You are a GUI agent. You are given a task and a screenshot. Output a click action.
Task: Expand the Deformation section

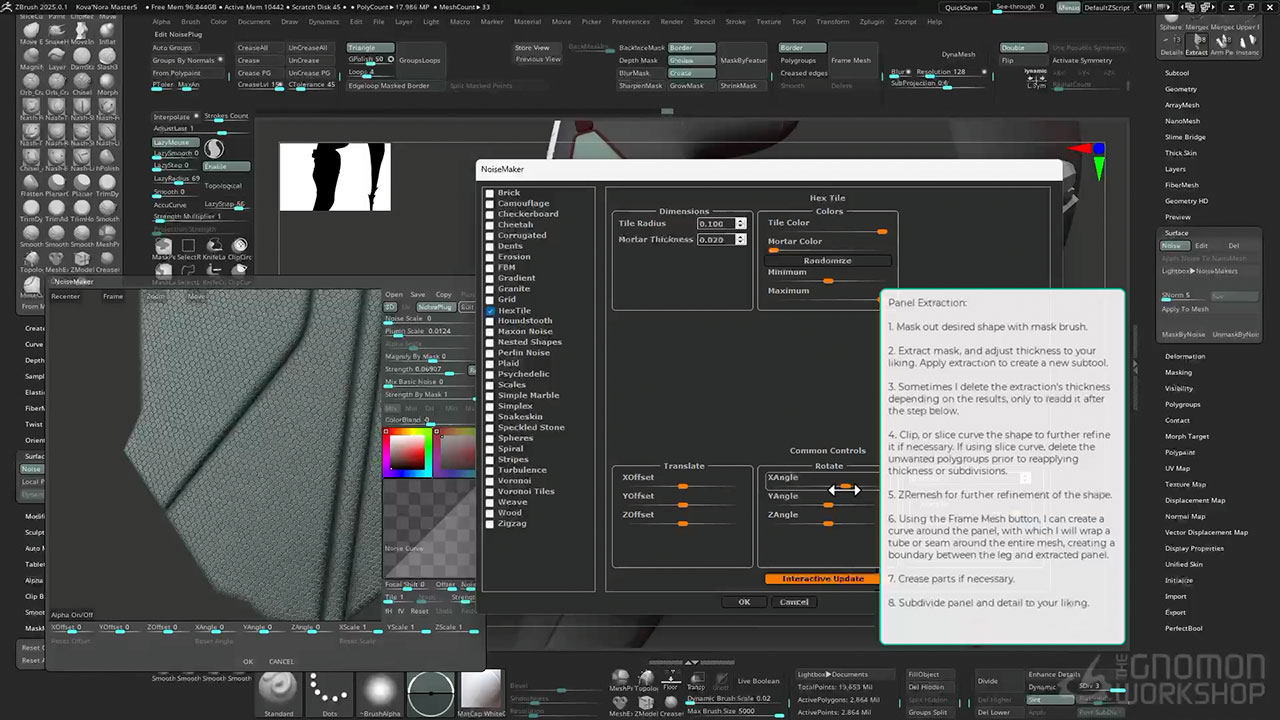click(x=1185, y=356)
